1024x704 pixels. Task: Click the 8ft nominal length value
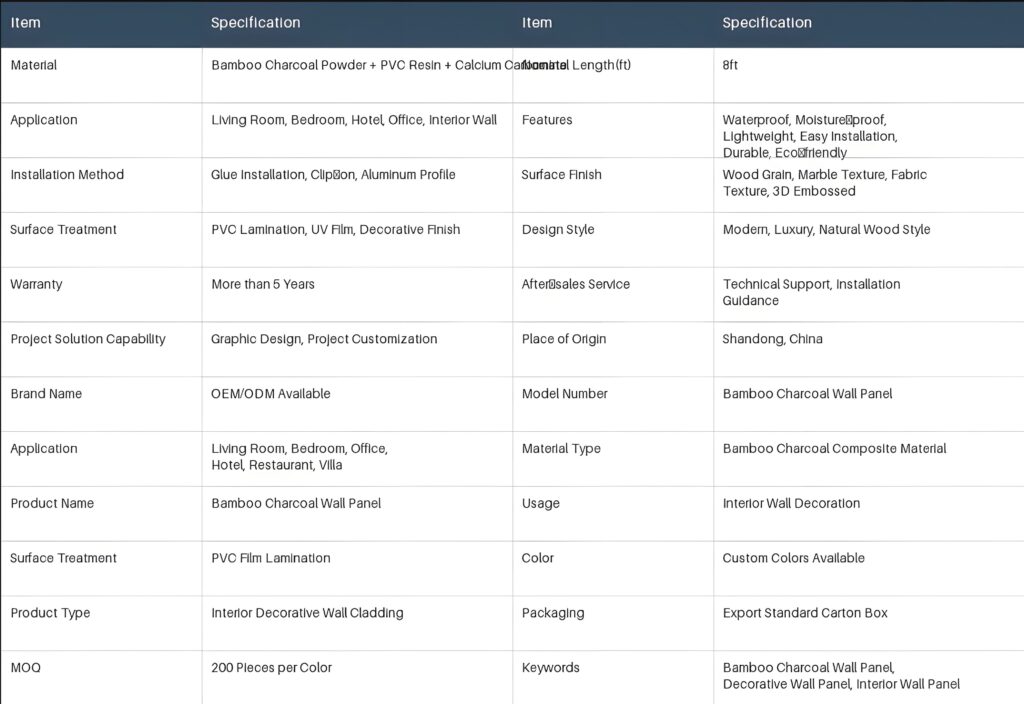[x=730, y=65]
